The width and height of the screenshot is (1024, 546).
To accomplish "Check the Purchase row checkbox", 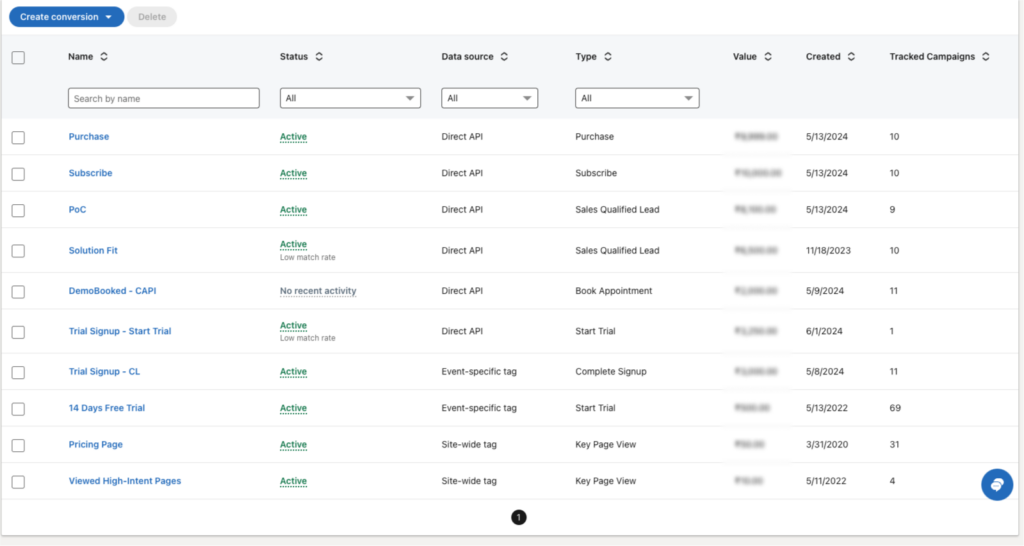I will pos(18,137).
